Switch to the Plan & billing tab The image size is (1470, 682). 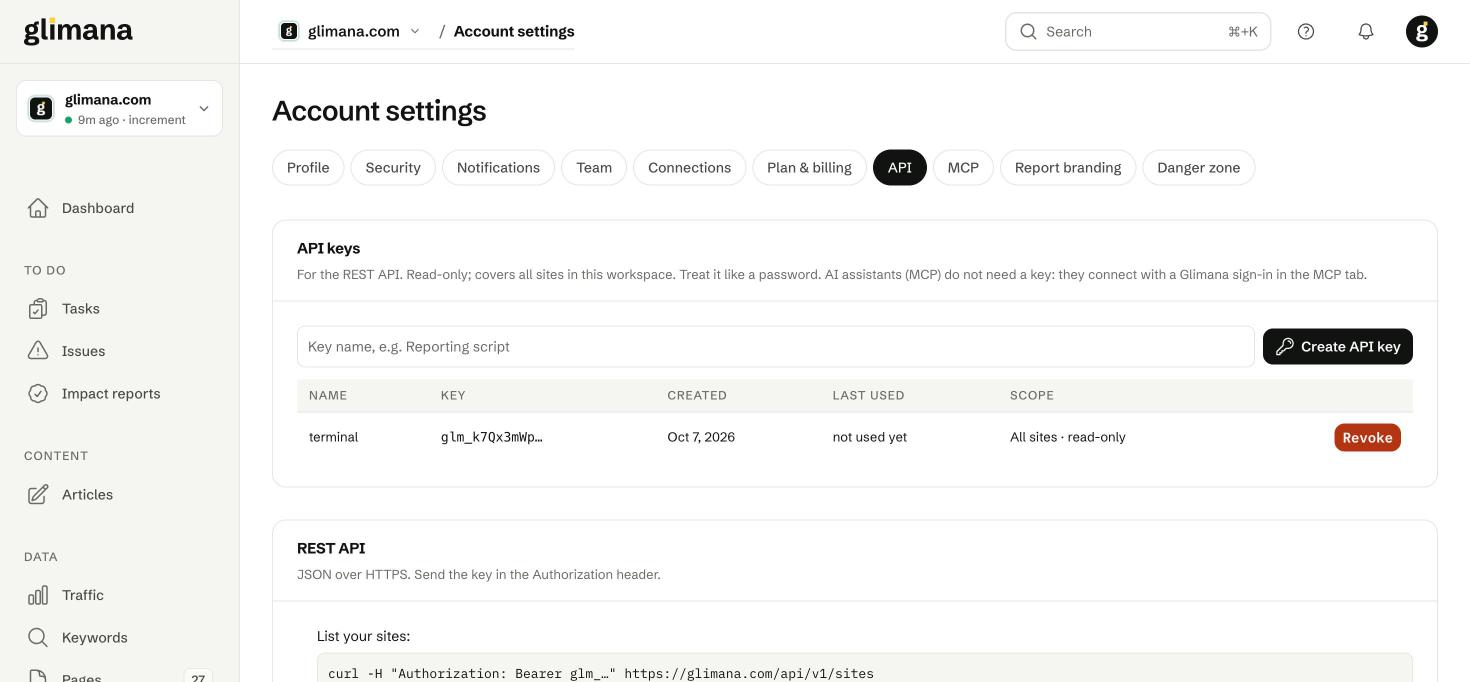tap(809, 167)
